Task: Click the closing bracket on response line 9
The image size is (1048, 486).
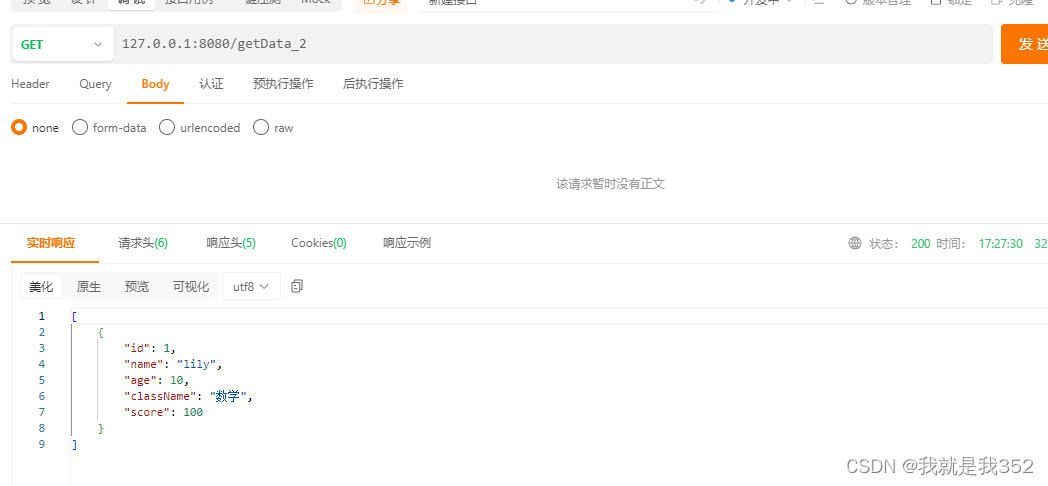Action: coord(74,445)
